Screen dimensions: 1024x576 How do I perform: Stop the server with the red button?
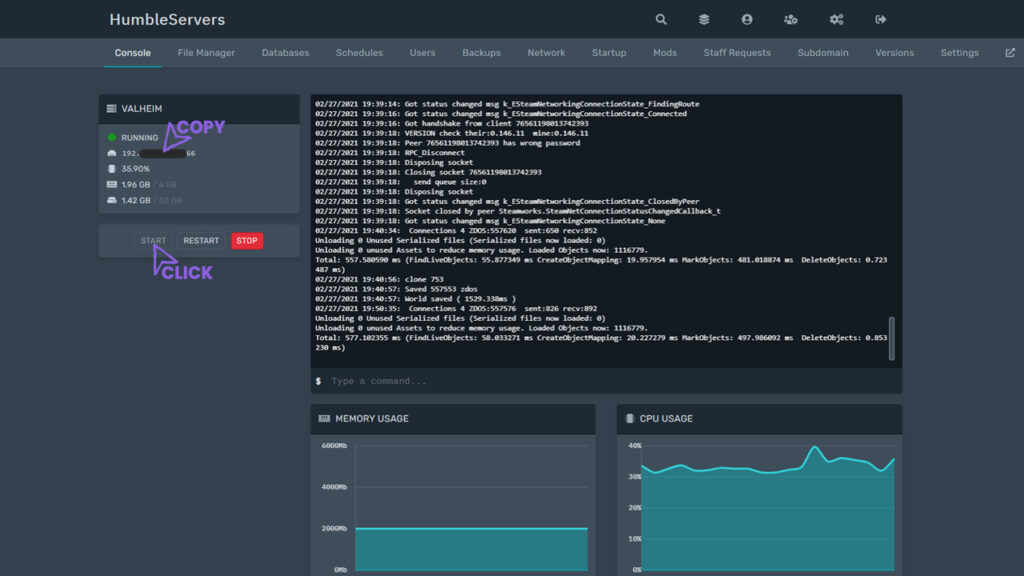point(247,241)
